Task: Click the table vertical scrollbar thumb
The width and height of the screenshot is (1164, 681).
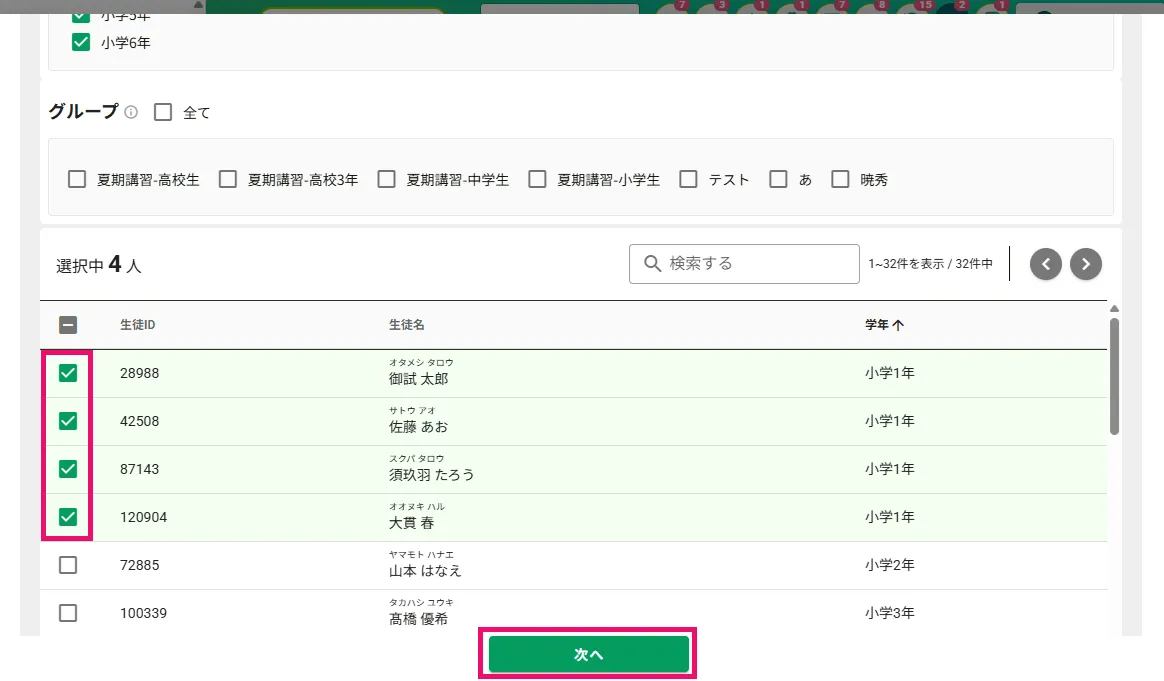Action: click(x=1114, y=376)
